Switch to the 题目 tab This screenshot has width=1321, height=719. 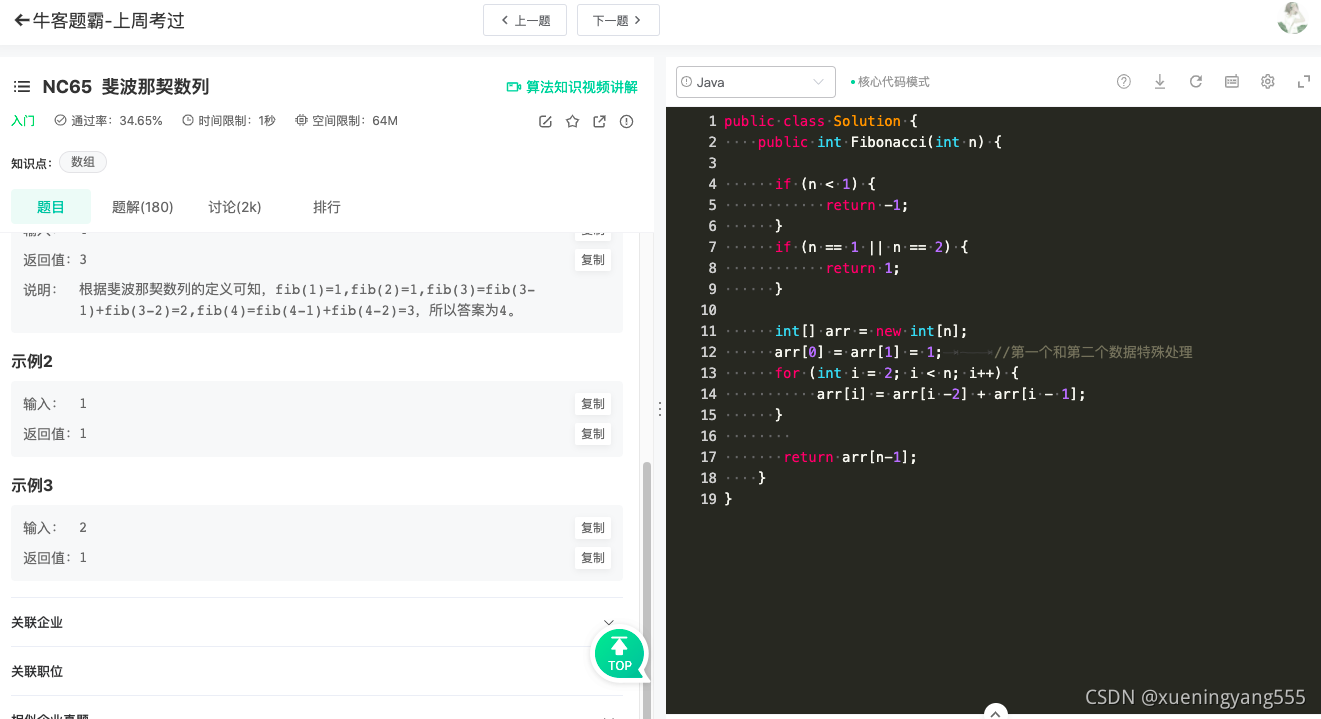tap(51, 207)
